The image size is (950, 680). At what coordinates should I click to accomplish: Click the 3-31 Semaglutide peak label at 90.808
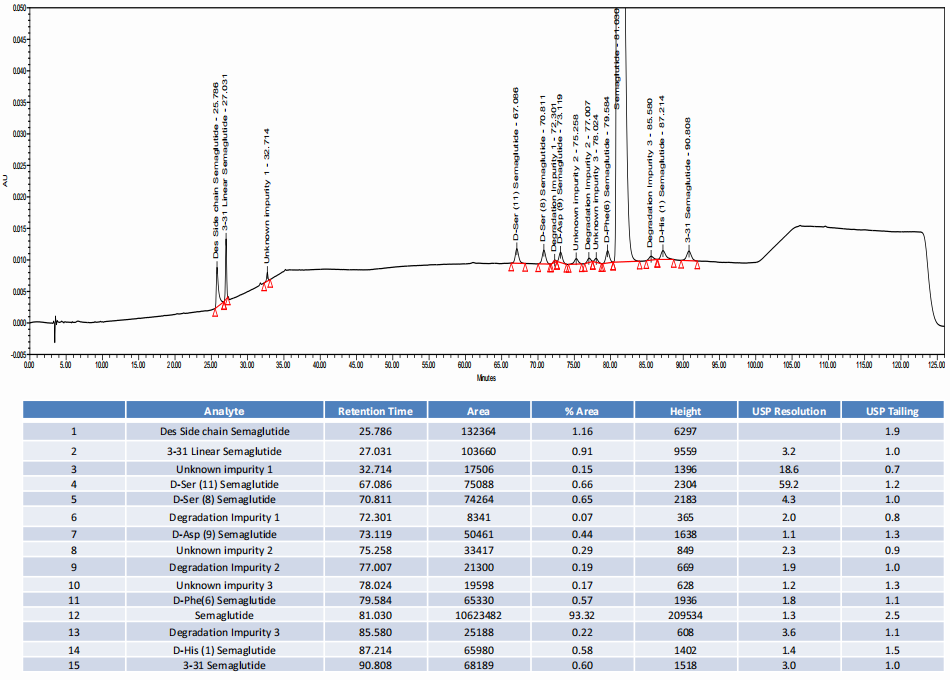[x=688, y=180]
